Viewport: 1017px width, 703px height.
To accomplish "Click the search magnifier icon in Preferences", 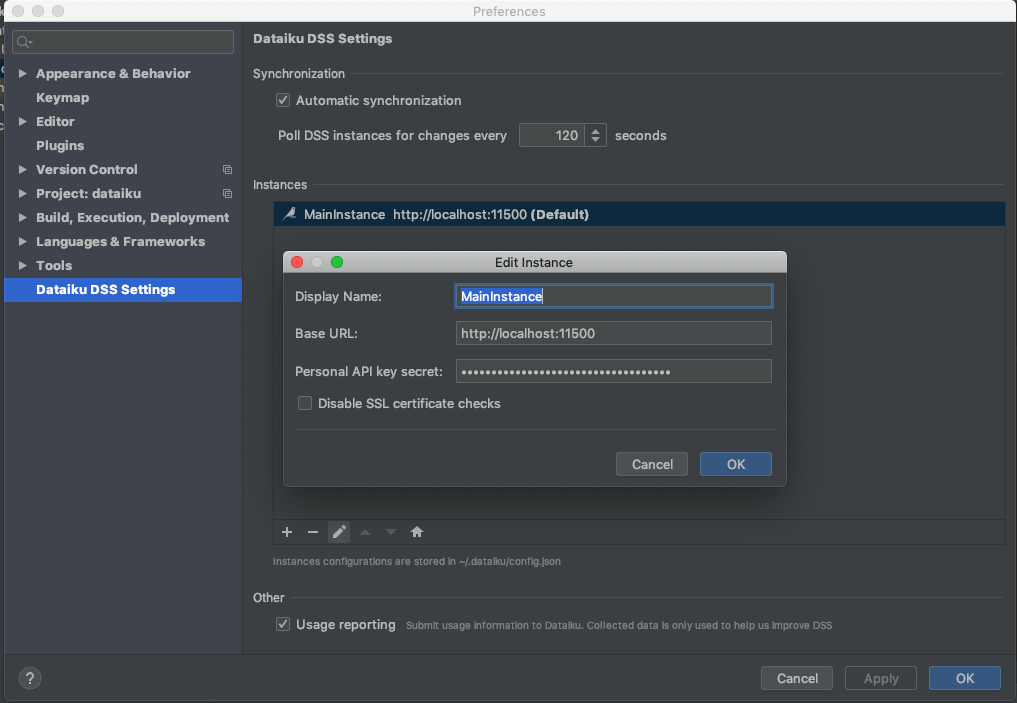I will 24,42.
